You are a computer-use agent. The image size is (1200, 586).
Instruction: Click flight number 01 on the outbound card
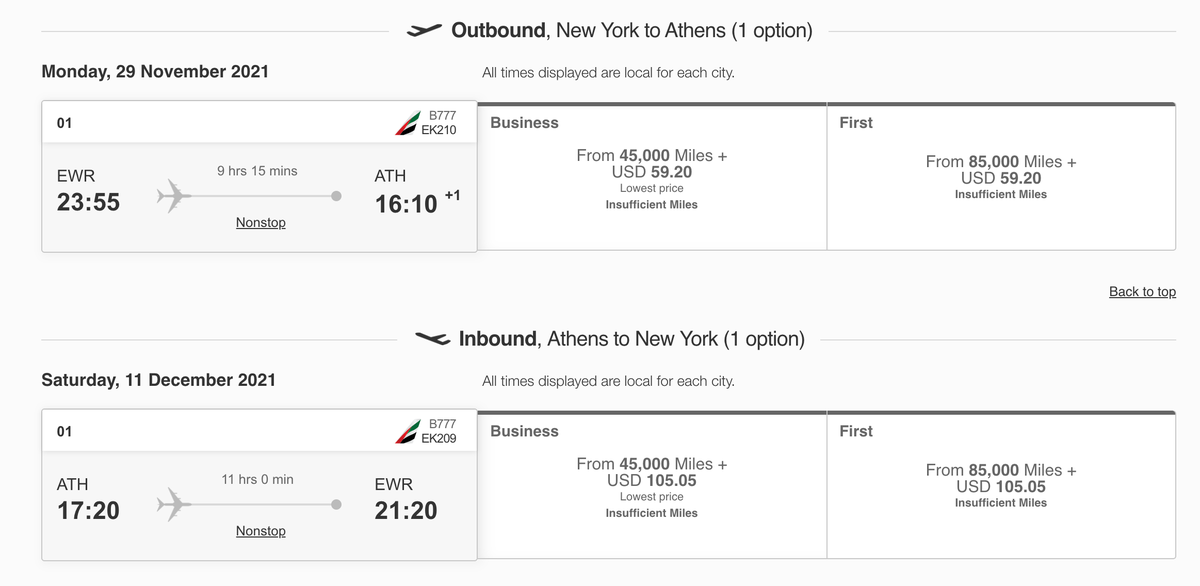pos(62,122)
